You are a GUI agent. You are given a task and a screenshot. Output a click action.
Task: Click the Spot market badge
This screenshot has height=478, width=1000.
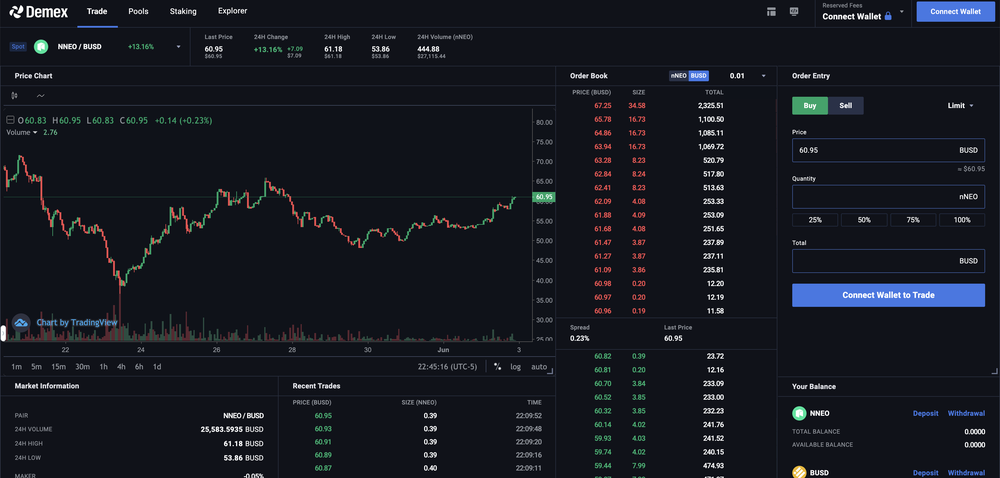coord(18,47)
